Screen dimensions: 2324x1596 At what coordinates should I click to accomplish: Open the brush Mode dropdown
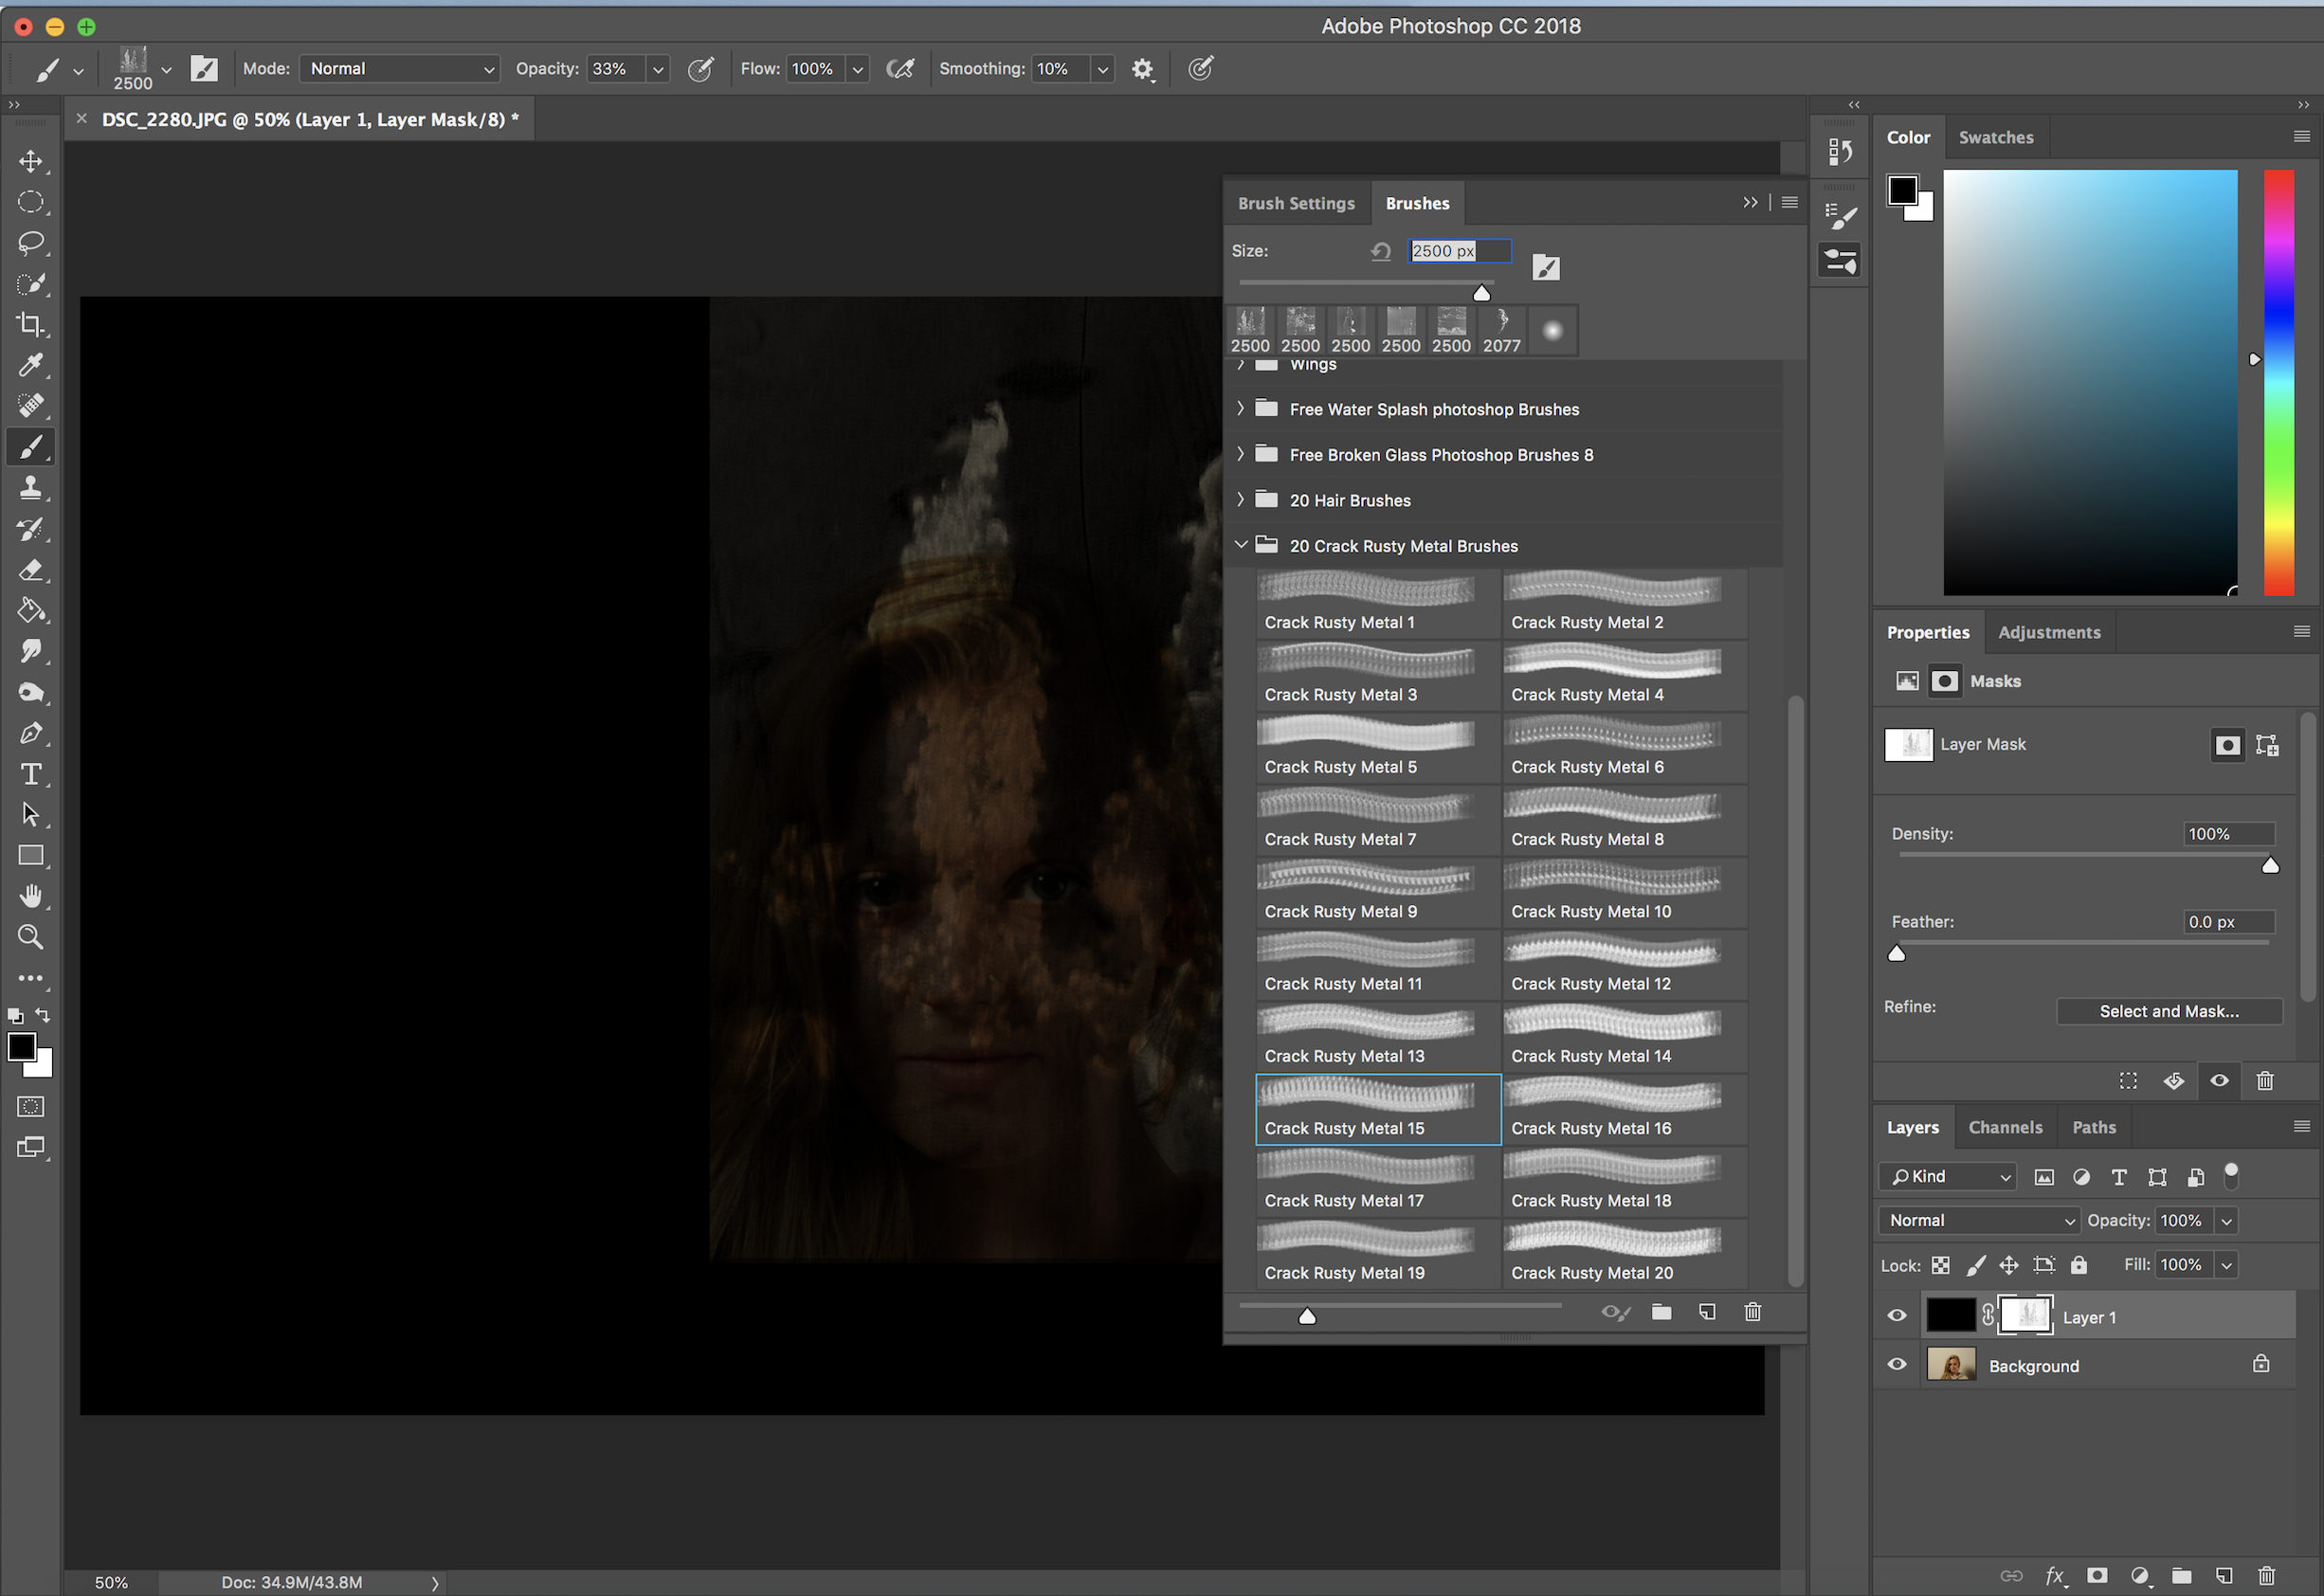point(399,69)
